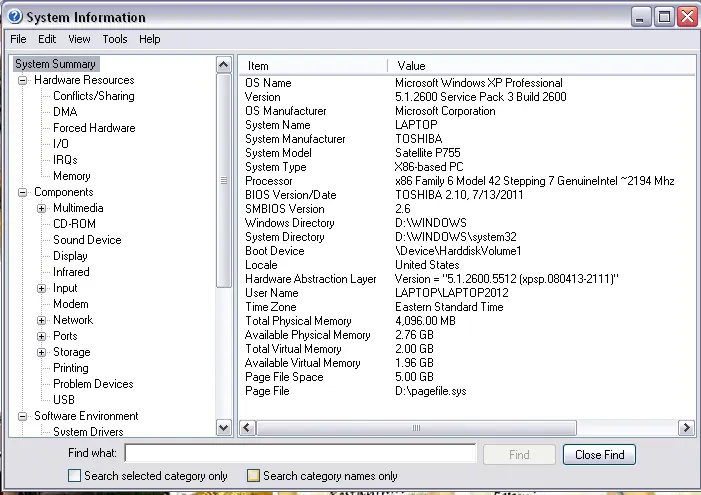Click the Eastern Standard Time value
The height and width of the screenshot is (495, 701).
pos(449,307)
